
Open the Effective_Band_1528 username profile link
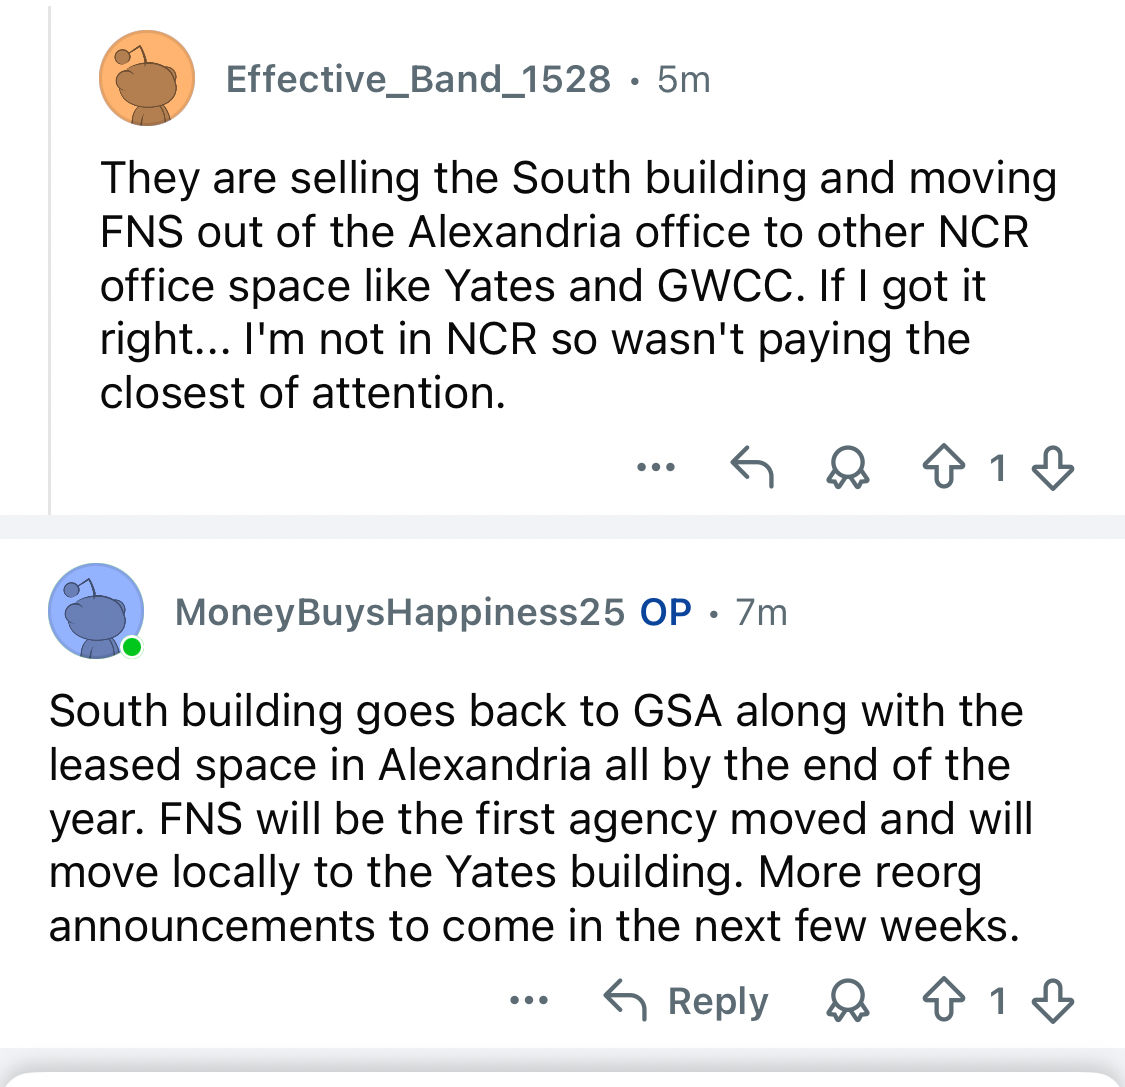(x=418, y=78)
